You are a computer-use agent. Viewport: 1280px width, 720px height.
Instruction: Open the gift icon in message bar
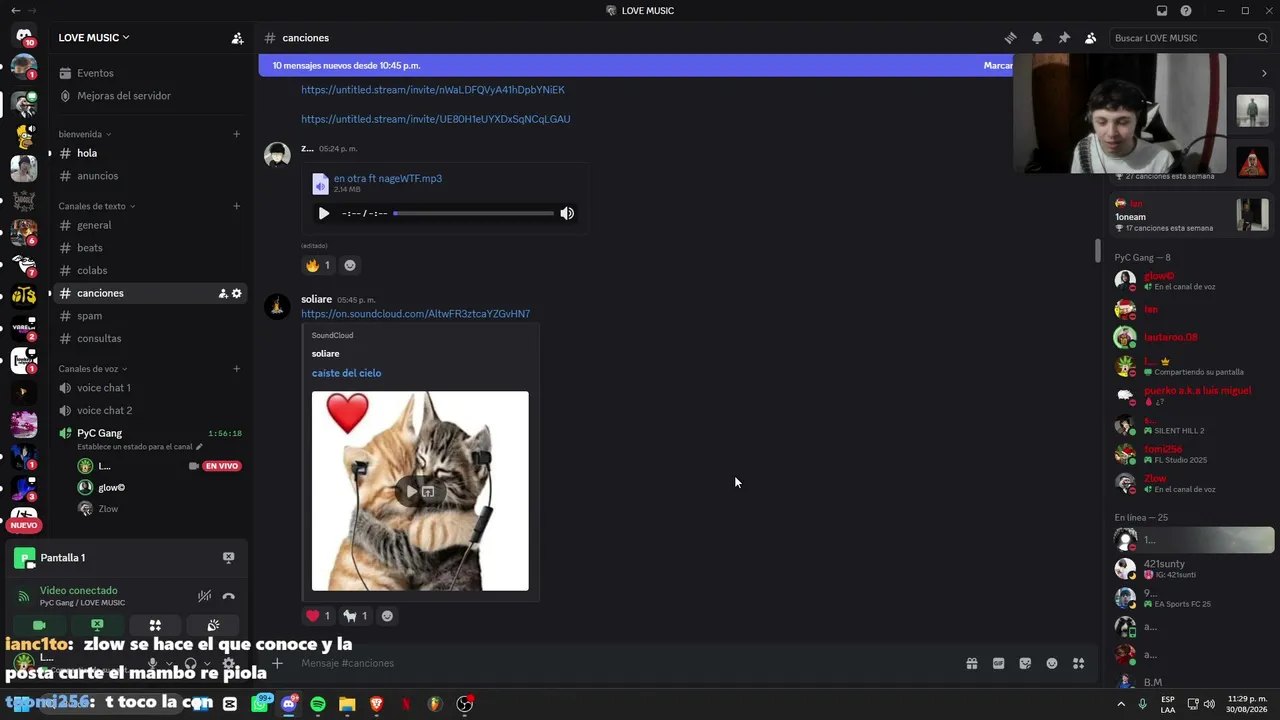[971, 663]
